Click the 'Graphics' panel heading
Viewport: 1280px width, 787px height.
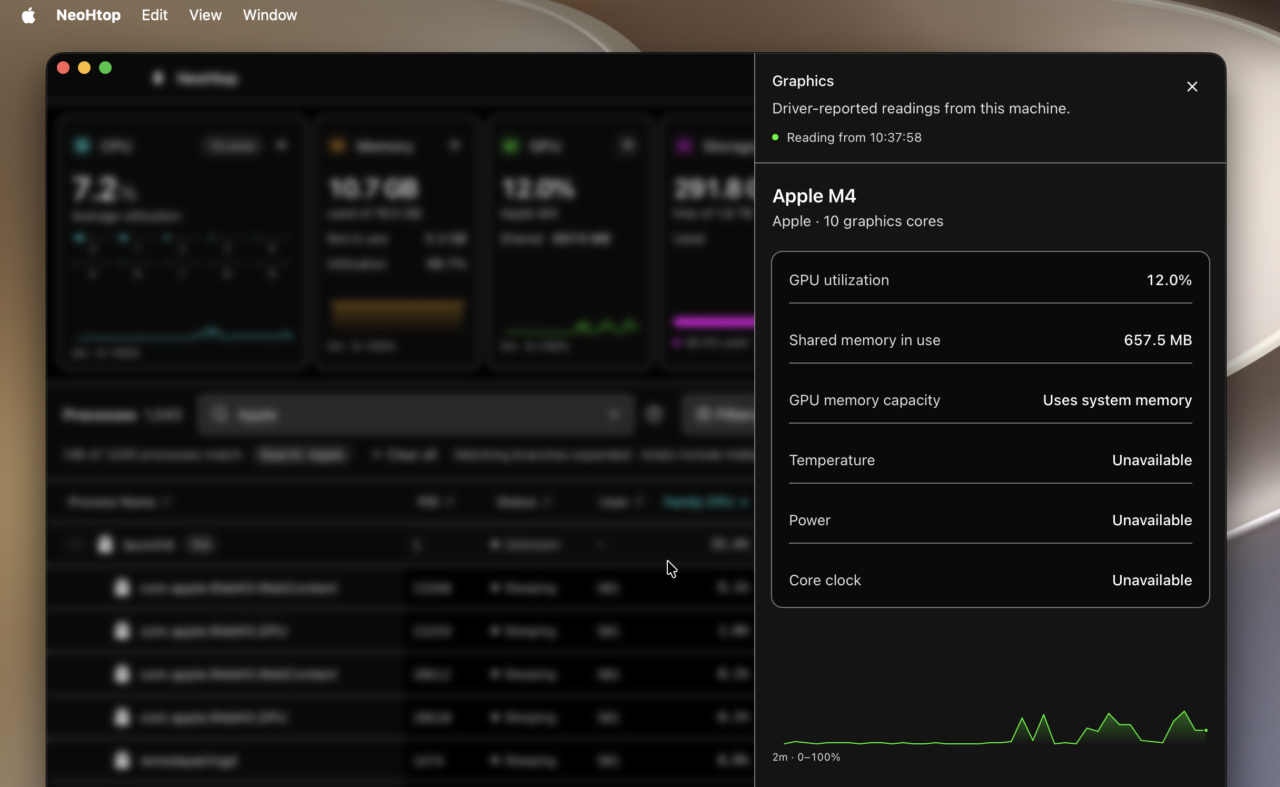803,81
